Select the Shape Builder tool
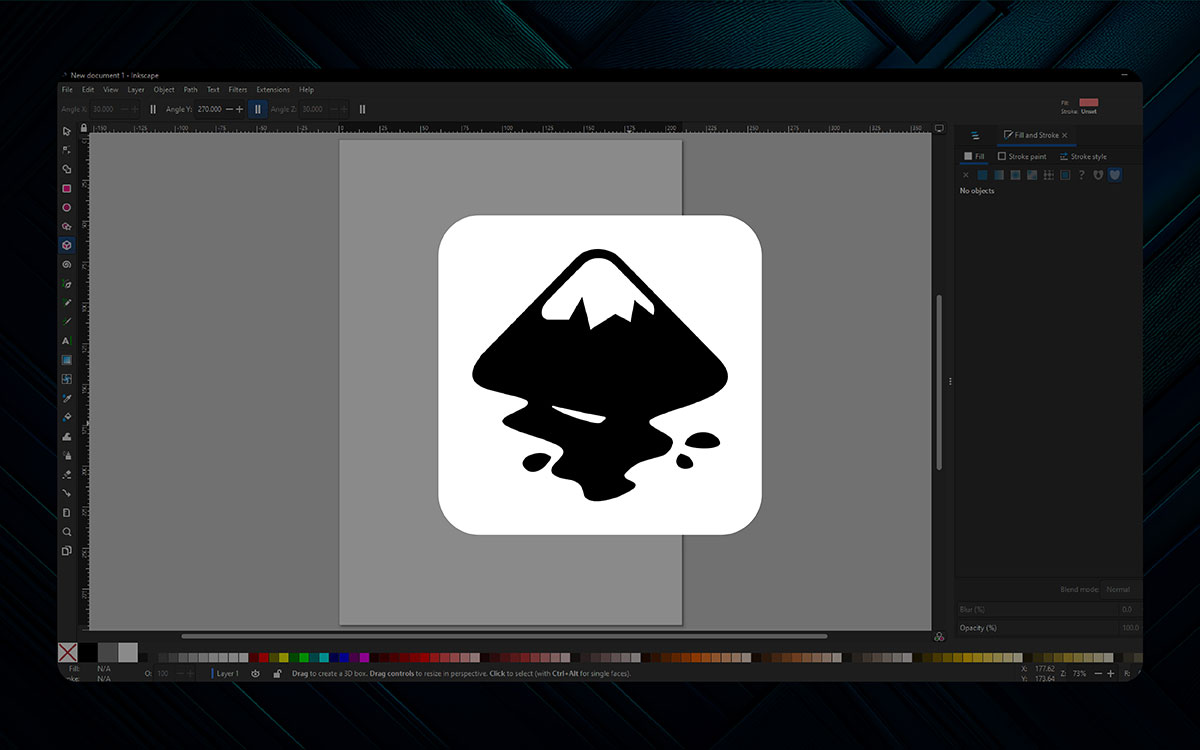The height and width of the screenshot is (750, 1200). click(x=67, y=169)
